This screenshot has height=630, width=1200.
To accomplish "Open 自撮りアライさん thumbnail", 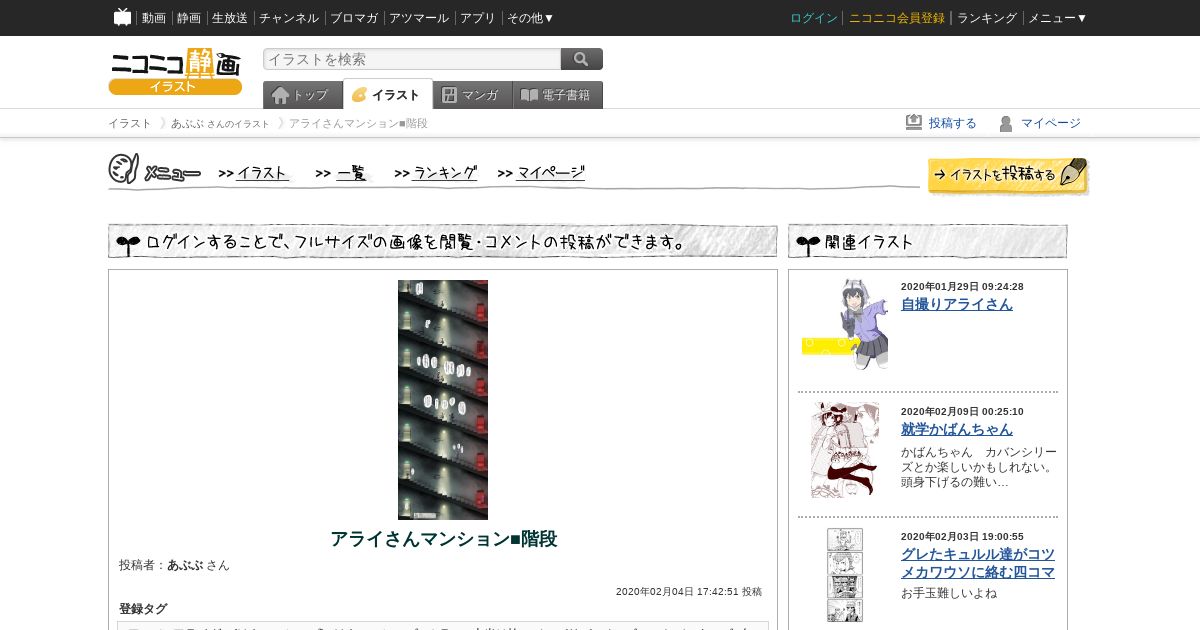I will 845,324.
